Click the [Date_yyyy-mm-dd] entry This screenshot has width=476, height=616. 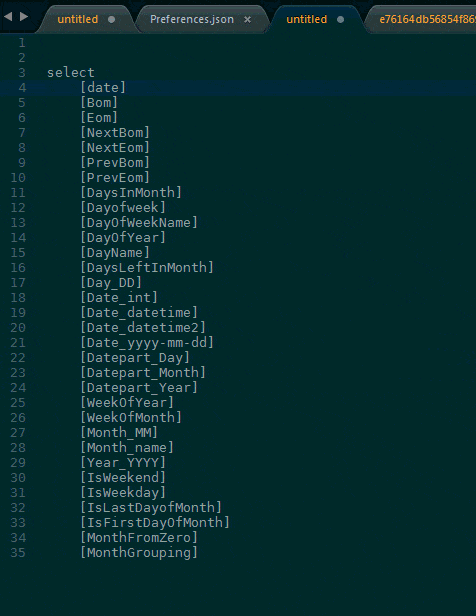147,343
